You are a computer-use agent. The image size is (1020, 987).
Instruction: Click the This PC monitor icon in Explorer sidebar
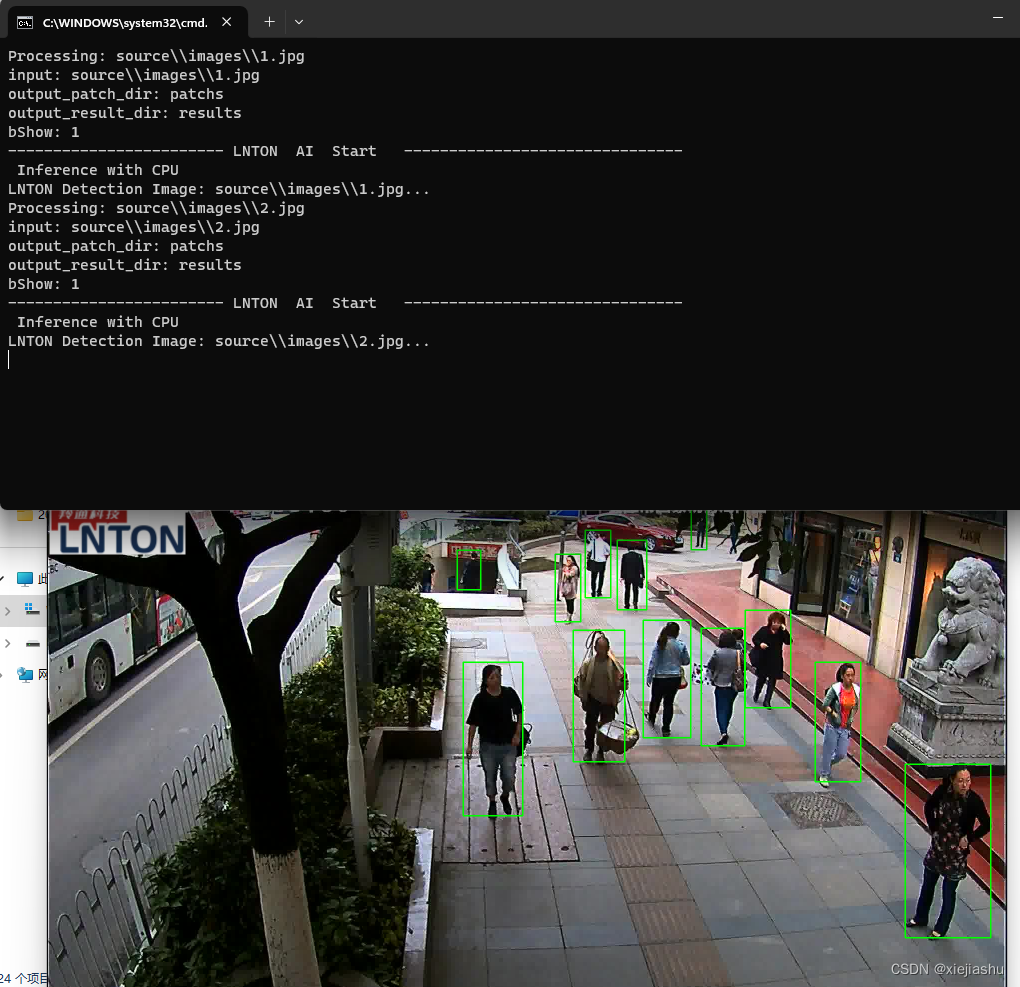[25, 578]
